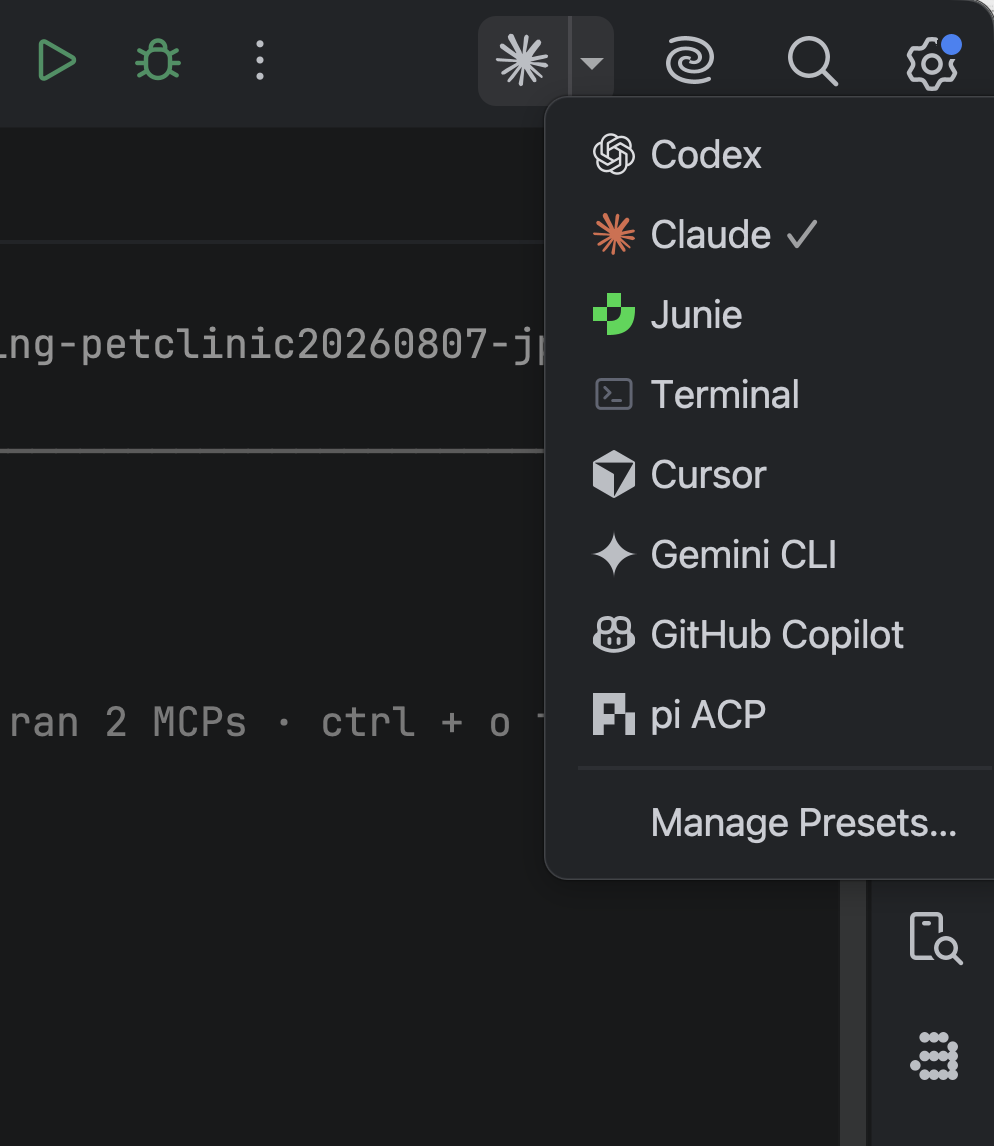Open the file search tool window icon
994x1146 pixels.
(936, 938)
